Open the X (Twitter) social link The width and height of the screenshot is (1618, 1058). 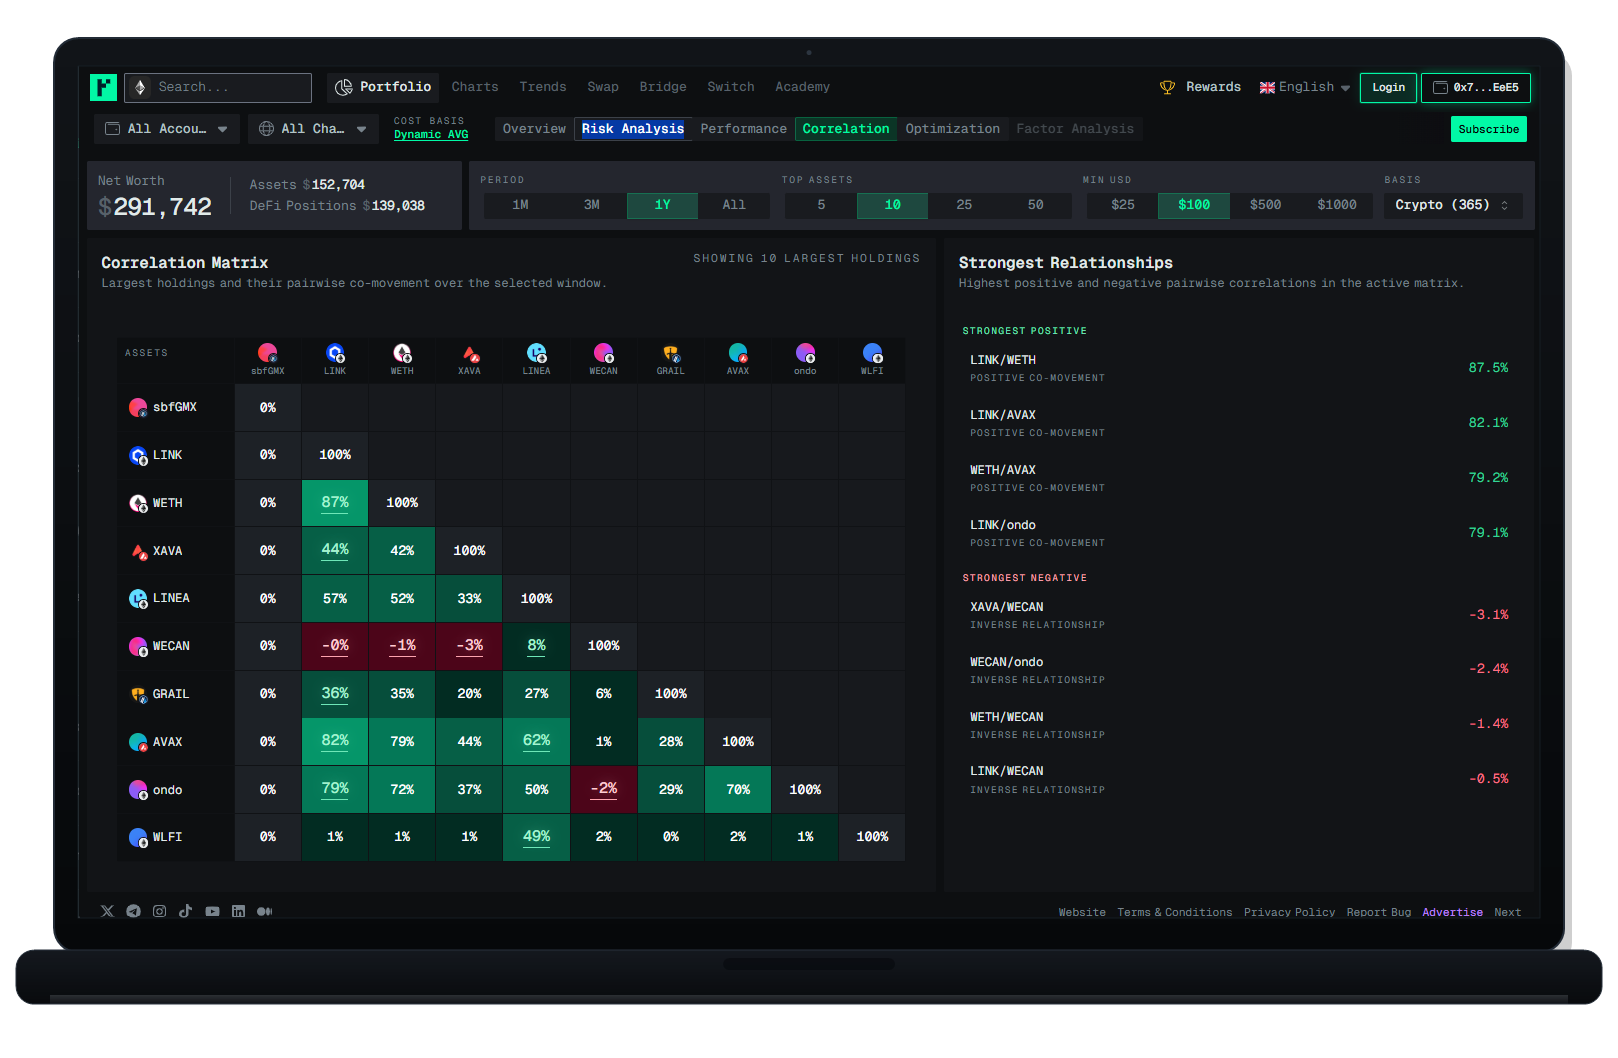pyautogui.click(x=107, y=911)
